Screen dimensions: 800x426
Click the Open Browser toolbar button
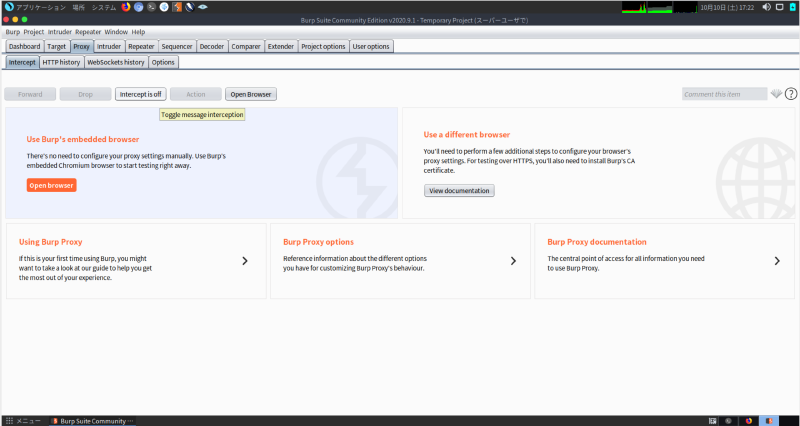(250, 94)
